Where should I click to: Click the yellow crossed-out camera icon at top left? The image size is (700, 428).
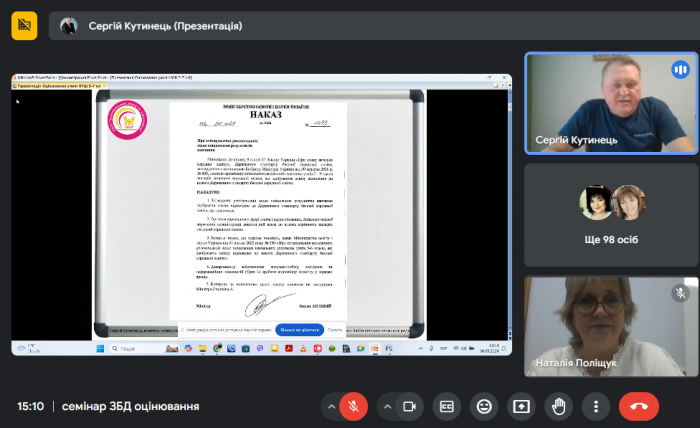tap(24, 26)
